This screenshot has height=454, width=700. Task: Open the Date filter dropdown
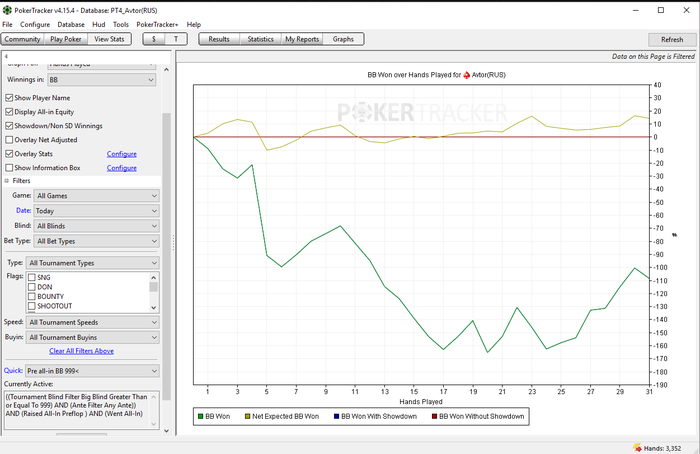96,211
